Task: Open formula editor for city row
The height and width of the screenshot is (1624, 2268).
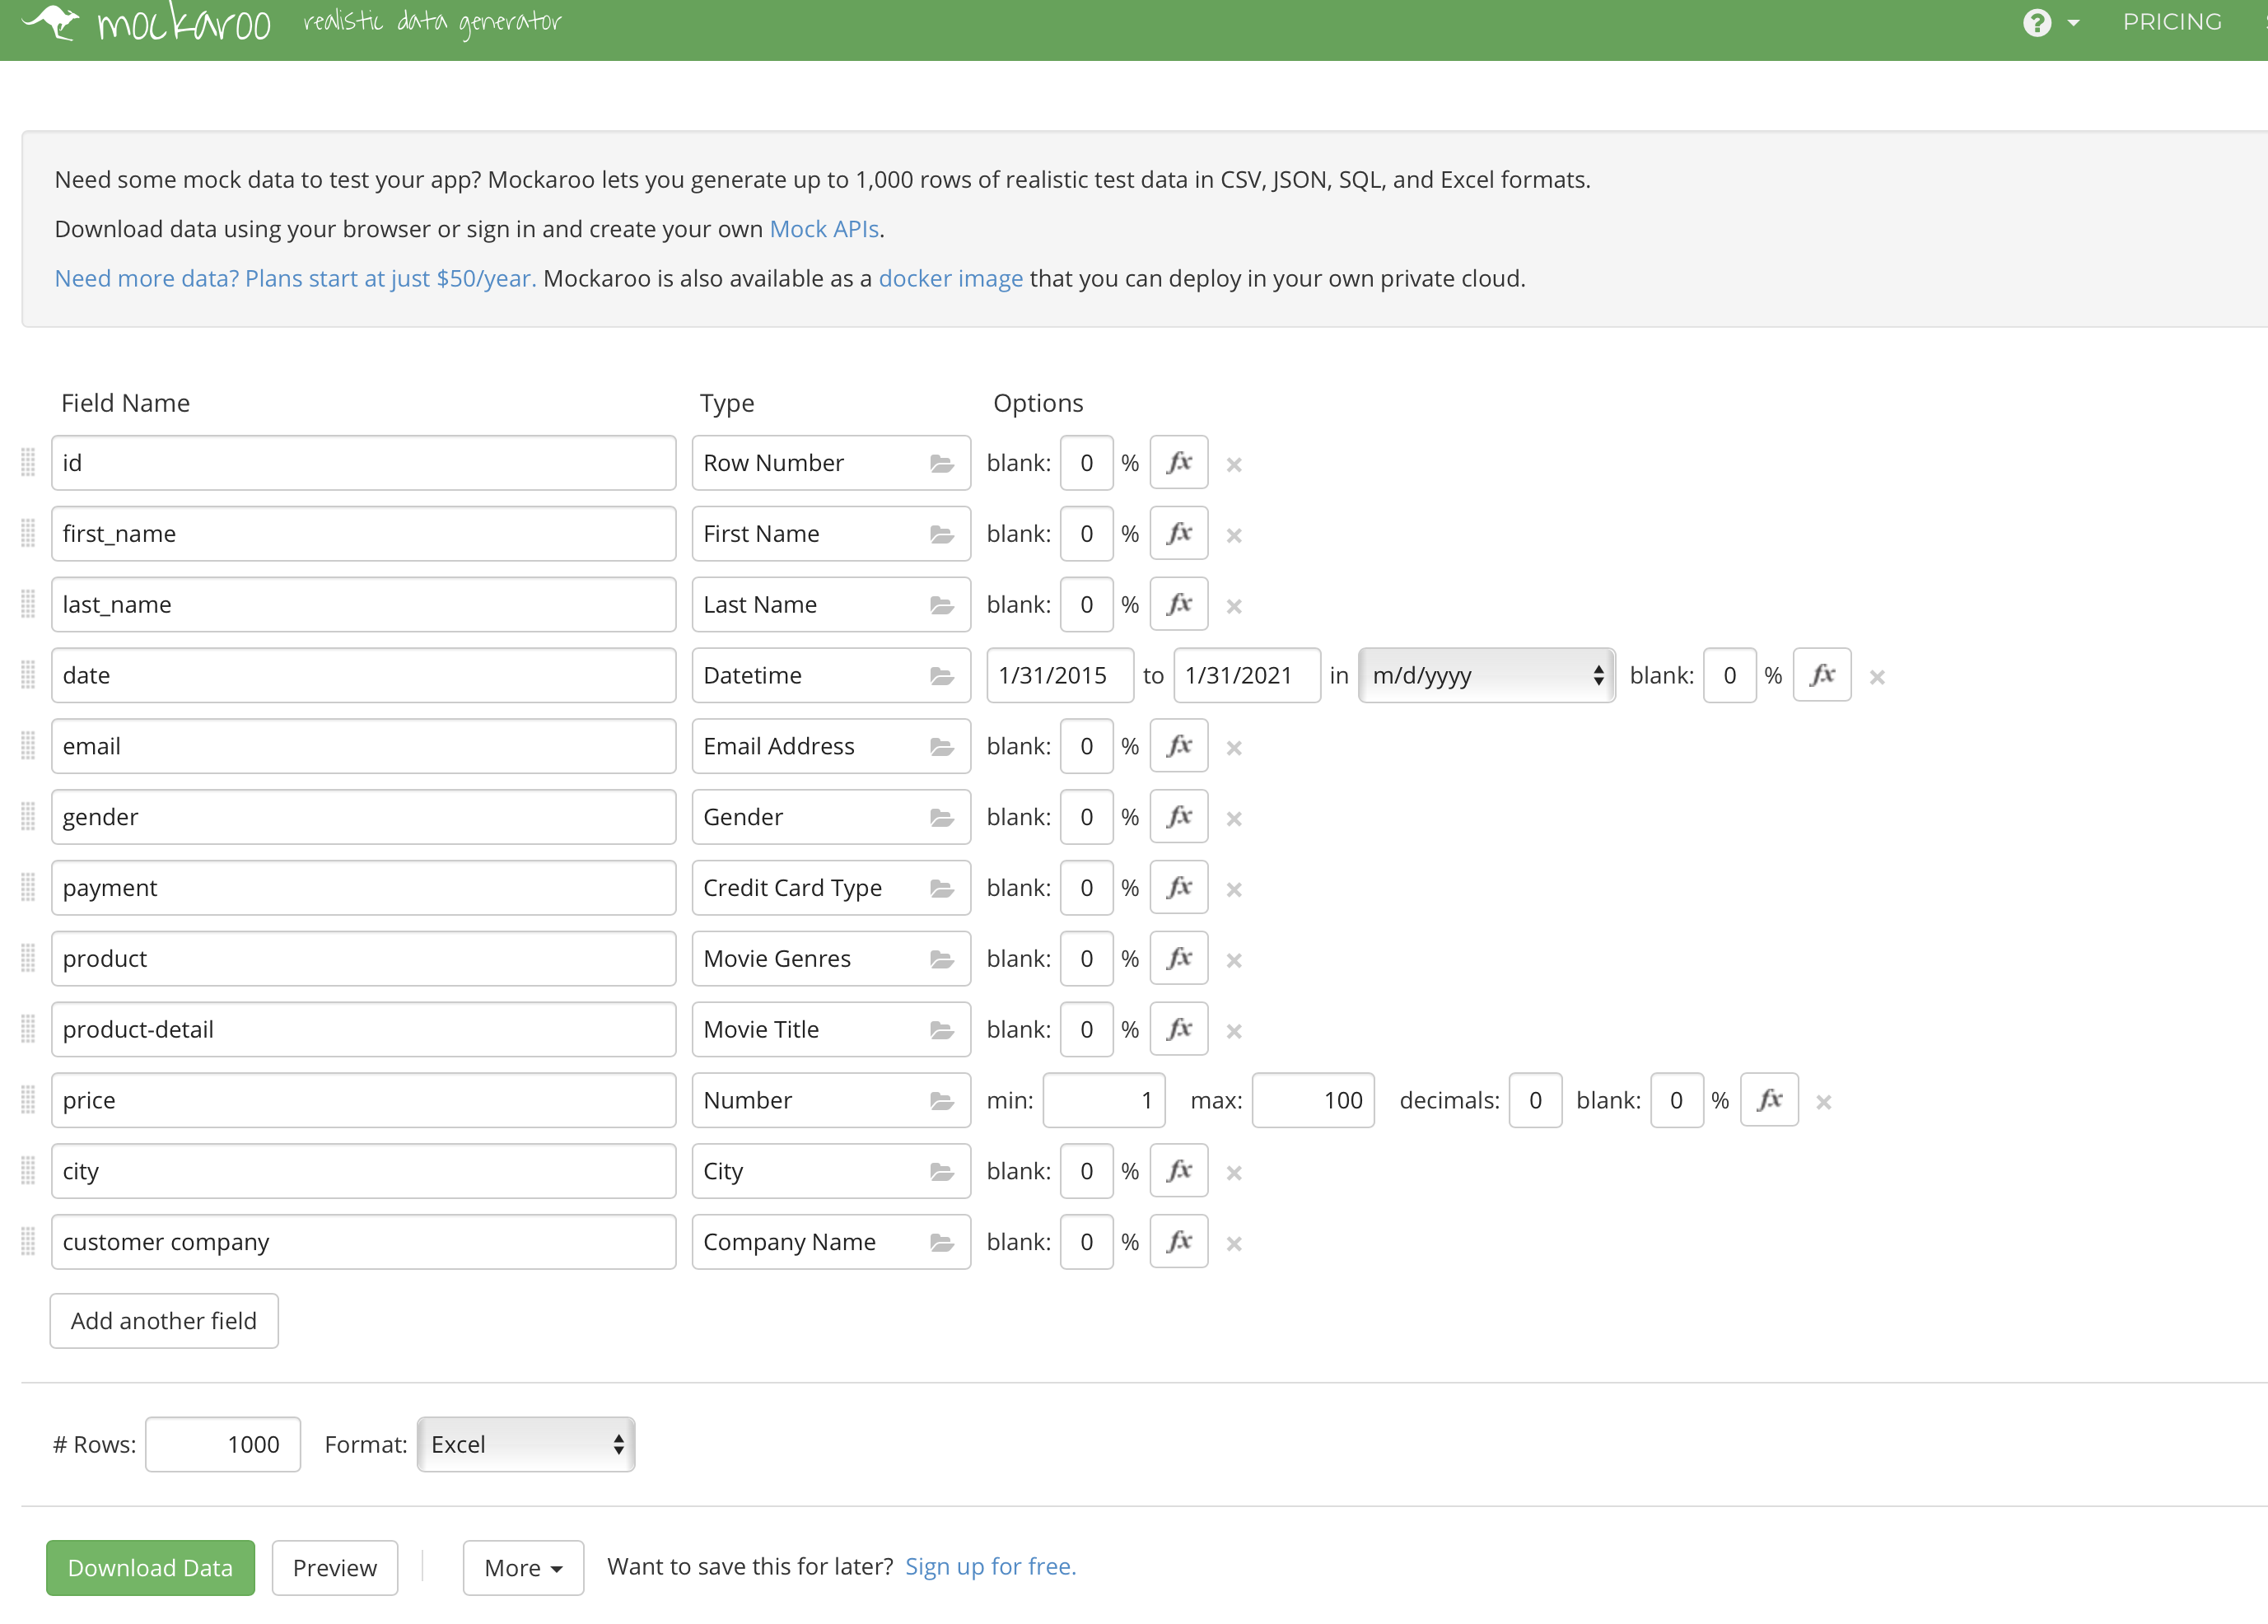Action: [1179, 1171]
